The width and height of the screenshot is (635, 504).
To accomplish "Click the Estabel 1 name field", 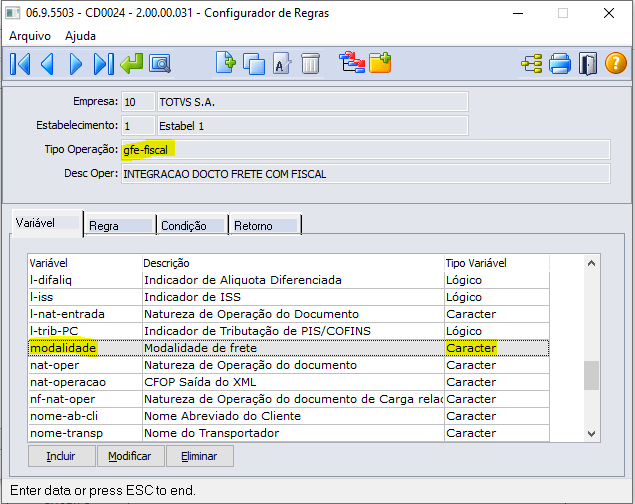I will click(313, 126).
